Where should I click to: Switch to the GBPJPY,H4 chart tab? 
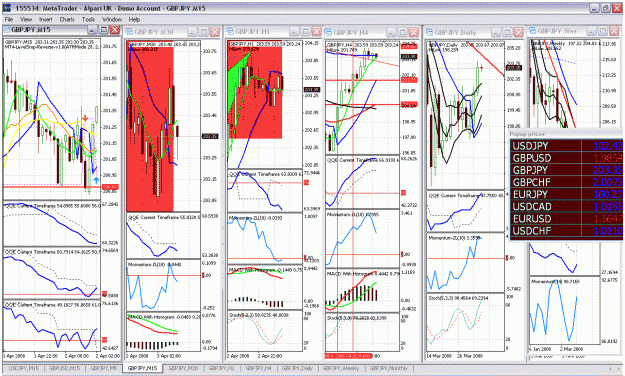tap(259, 368)
